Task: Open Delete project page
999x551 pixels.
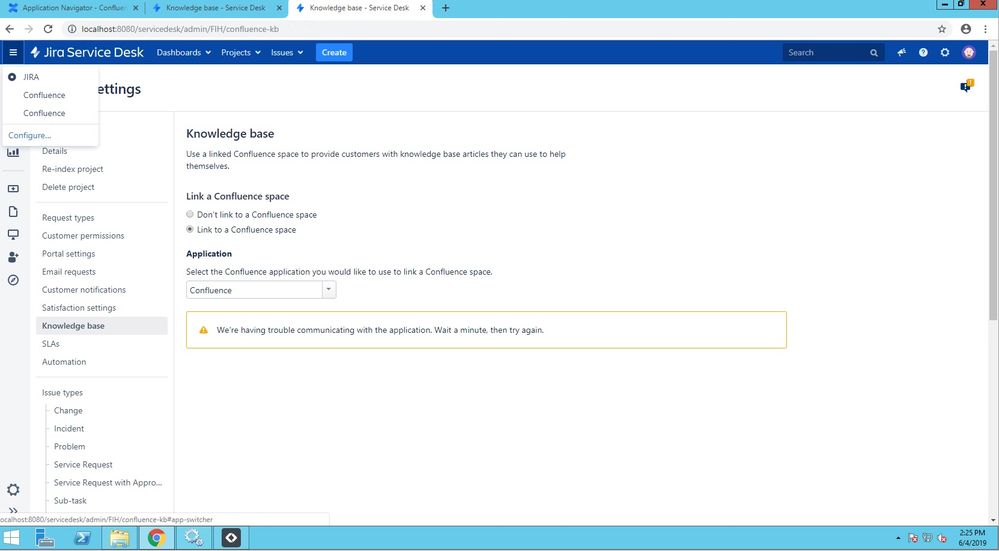Action: [x=68, y=187]
